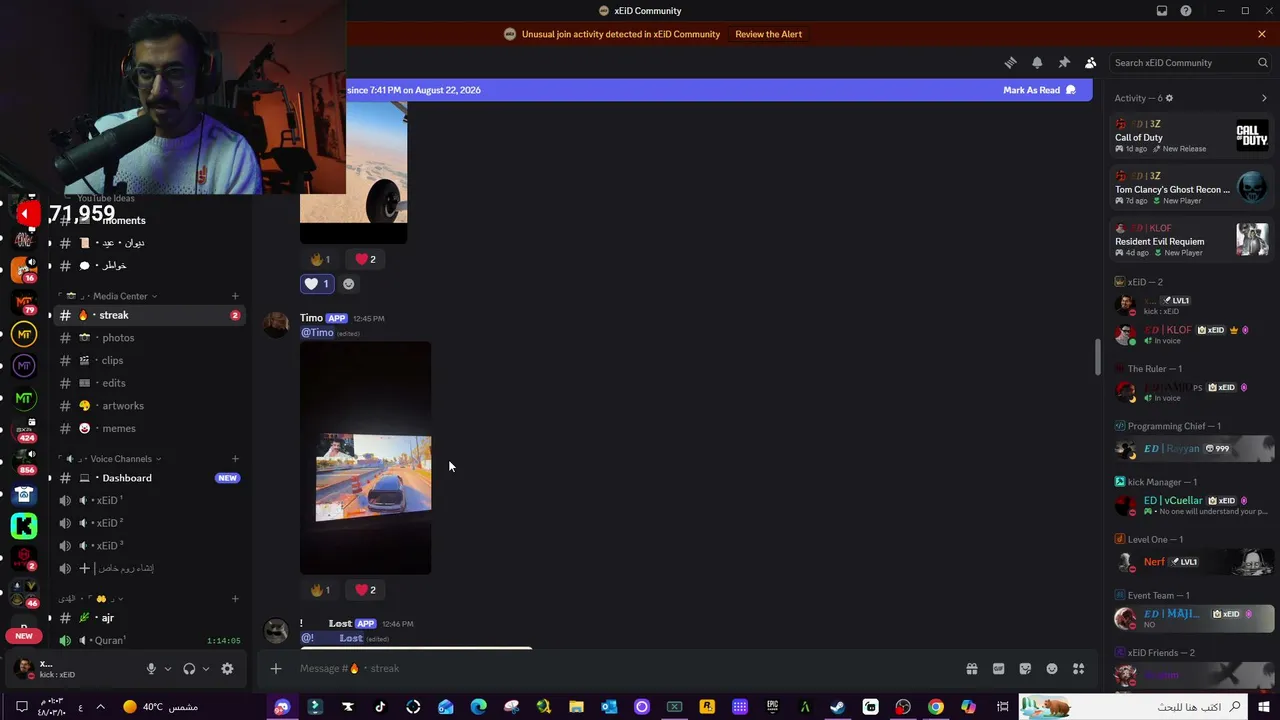Add a channel to Voice Channels
The height and width of the screenshot is (720, 1280).
(x=235, y=459)
